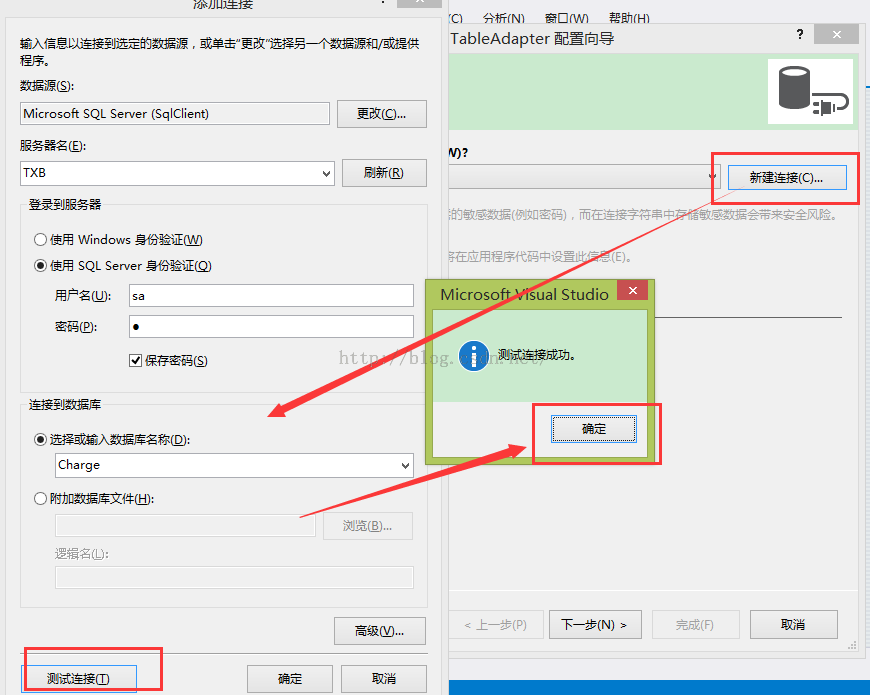This screenshot has width=870, height=695.
Task: Open the server name TXB dropdown
Action: (x=327, y=174)
